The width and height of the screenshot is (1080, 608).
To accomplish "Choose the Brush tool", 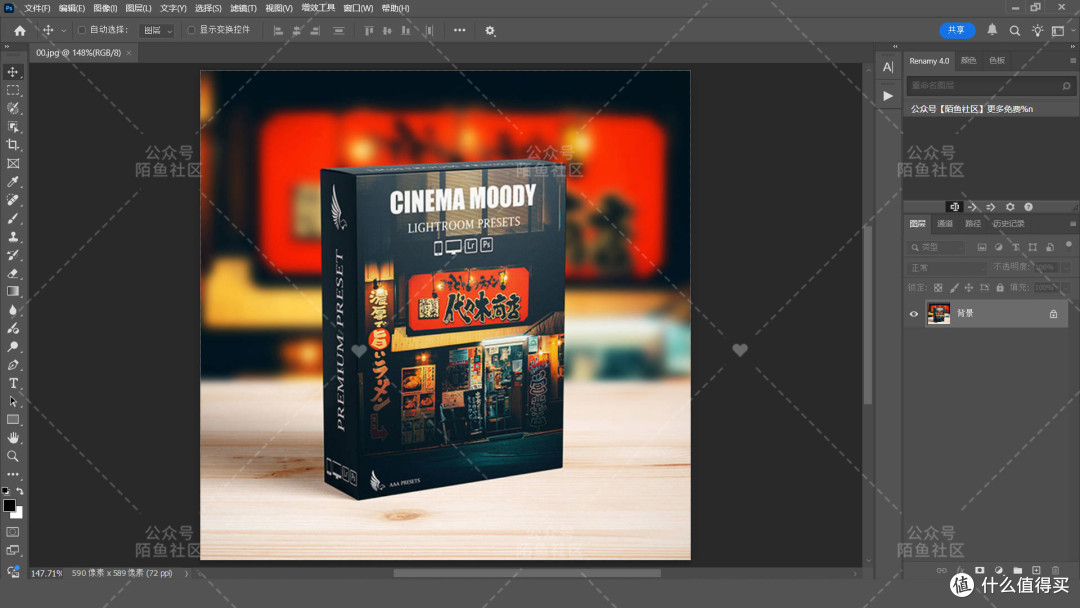I will coord(13,218).
